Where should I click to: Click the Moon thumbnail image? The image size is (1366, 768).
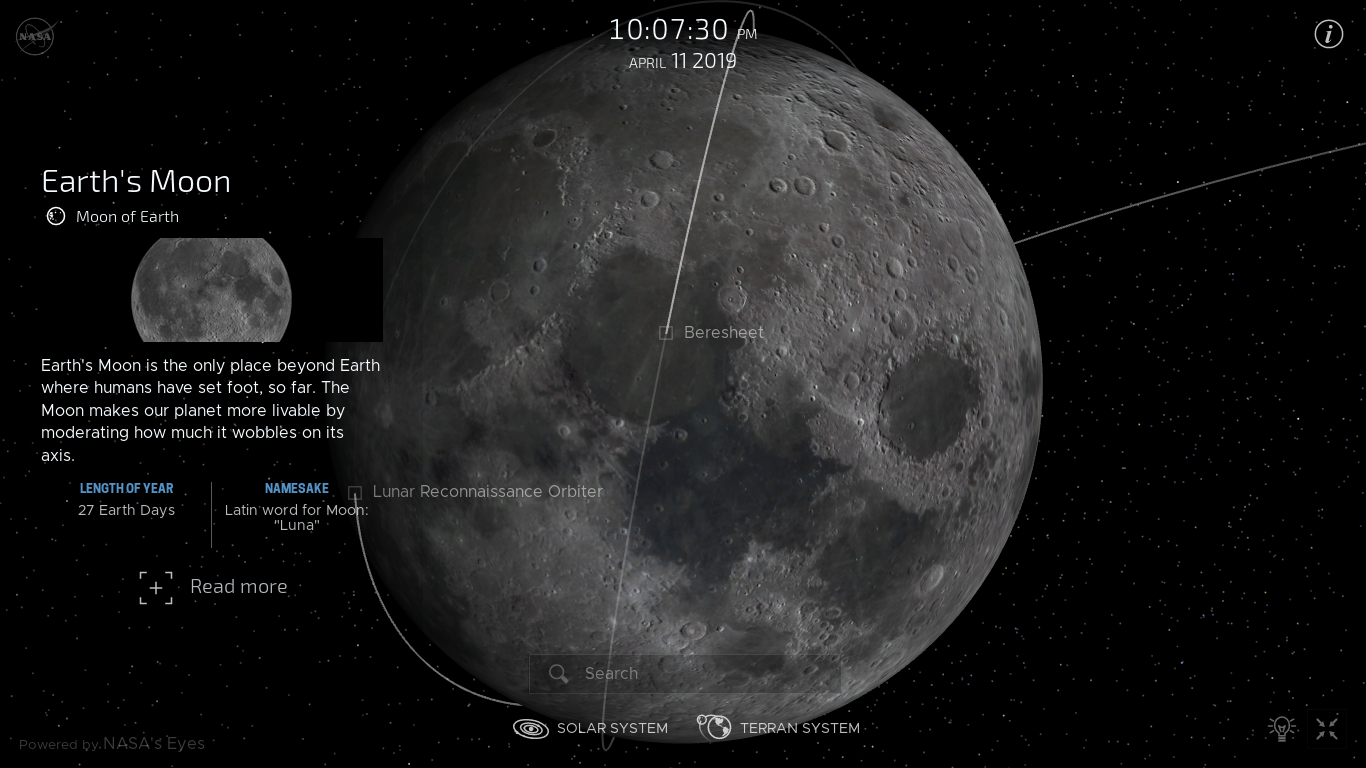click(211, 290)
